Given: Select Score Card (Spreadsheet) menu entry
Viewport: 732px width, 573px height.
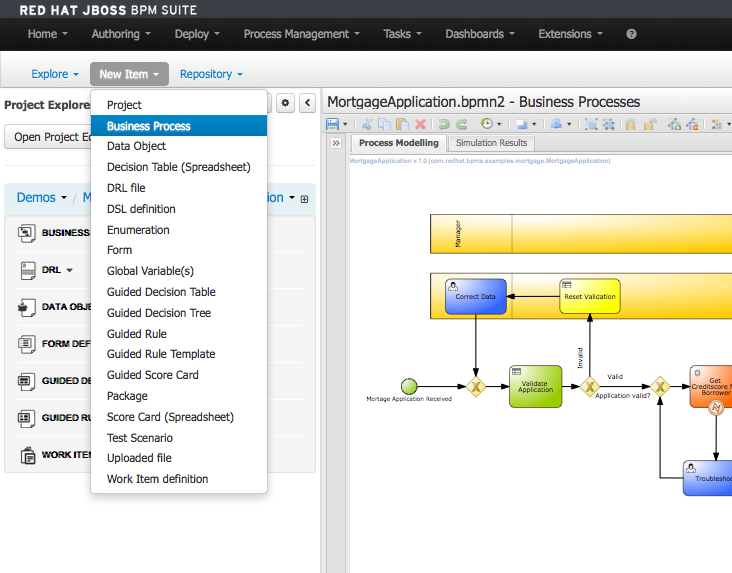Looking at the screenshot, I should point(179,417).
